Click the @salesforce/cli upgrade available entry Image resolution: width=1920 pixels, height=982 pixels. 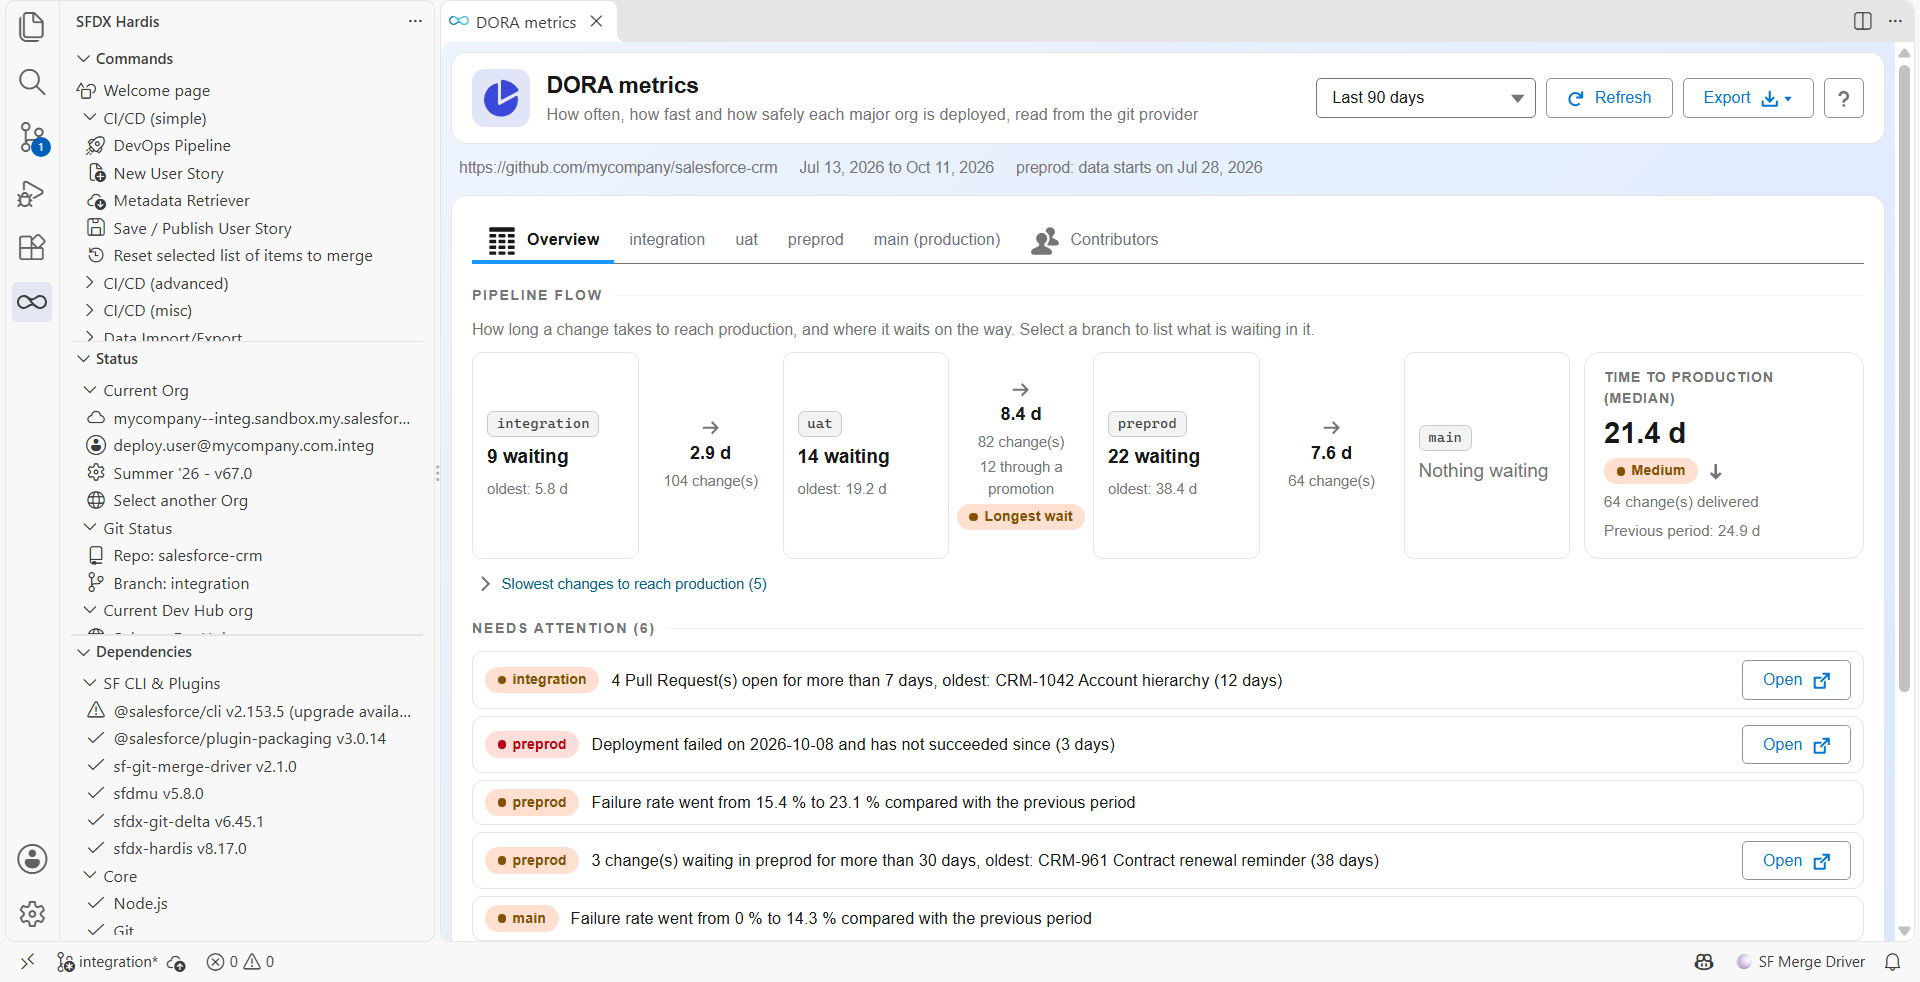point(250,711)
